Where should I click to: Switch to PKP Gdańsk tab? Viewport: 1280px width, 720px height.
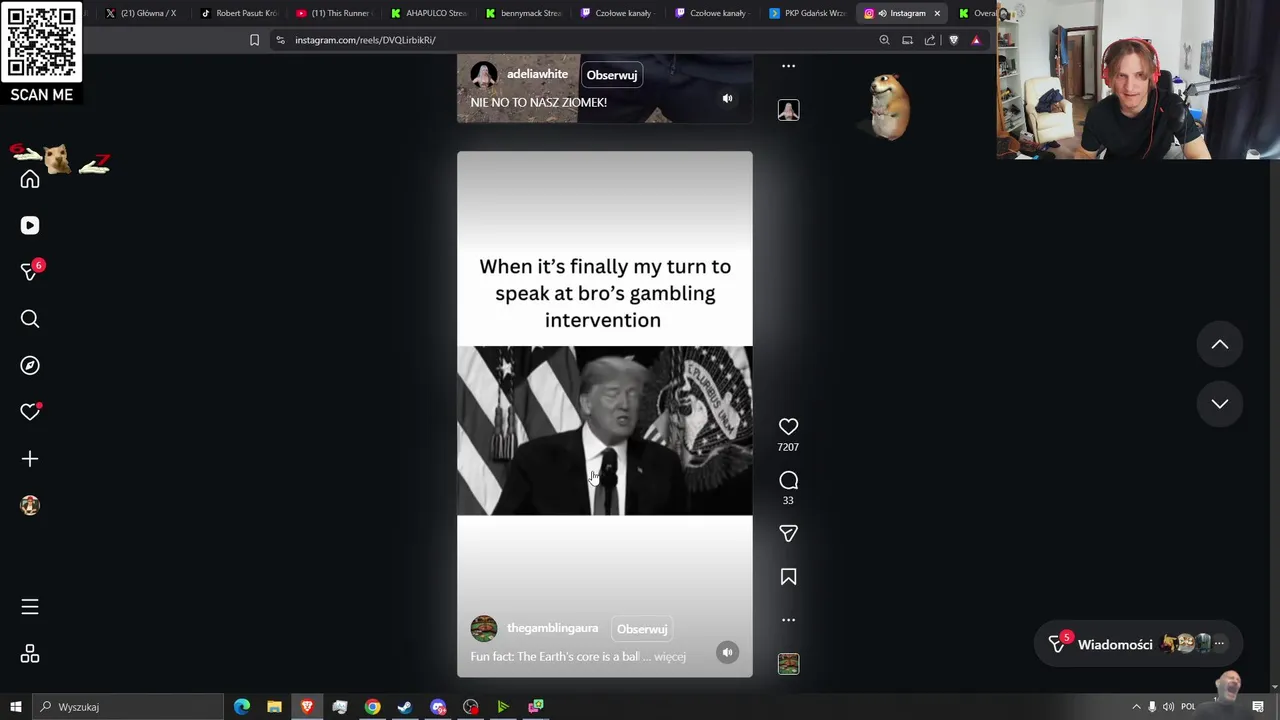[x=809, y=13]
